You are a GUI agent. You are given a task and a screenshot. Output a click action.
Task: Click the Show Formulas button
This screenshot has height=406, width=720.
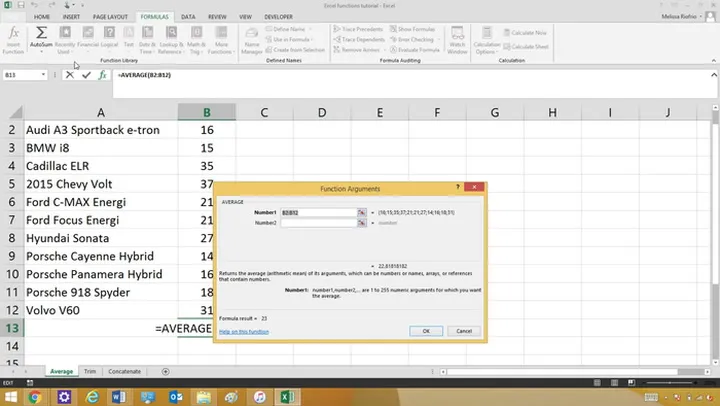pos(412,29)
